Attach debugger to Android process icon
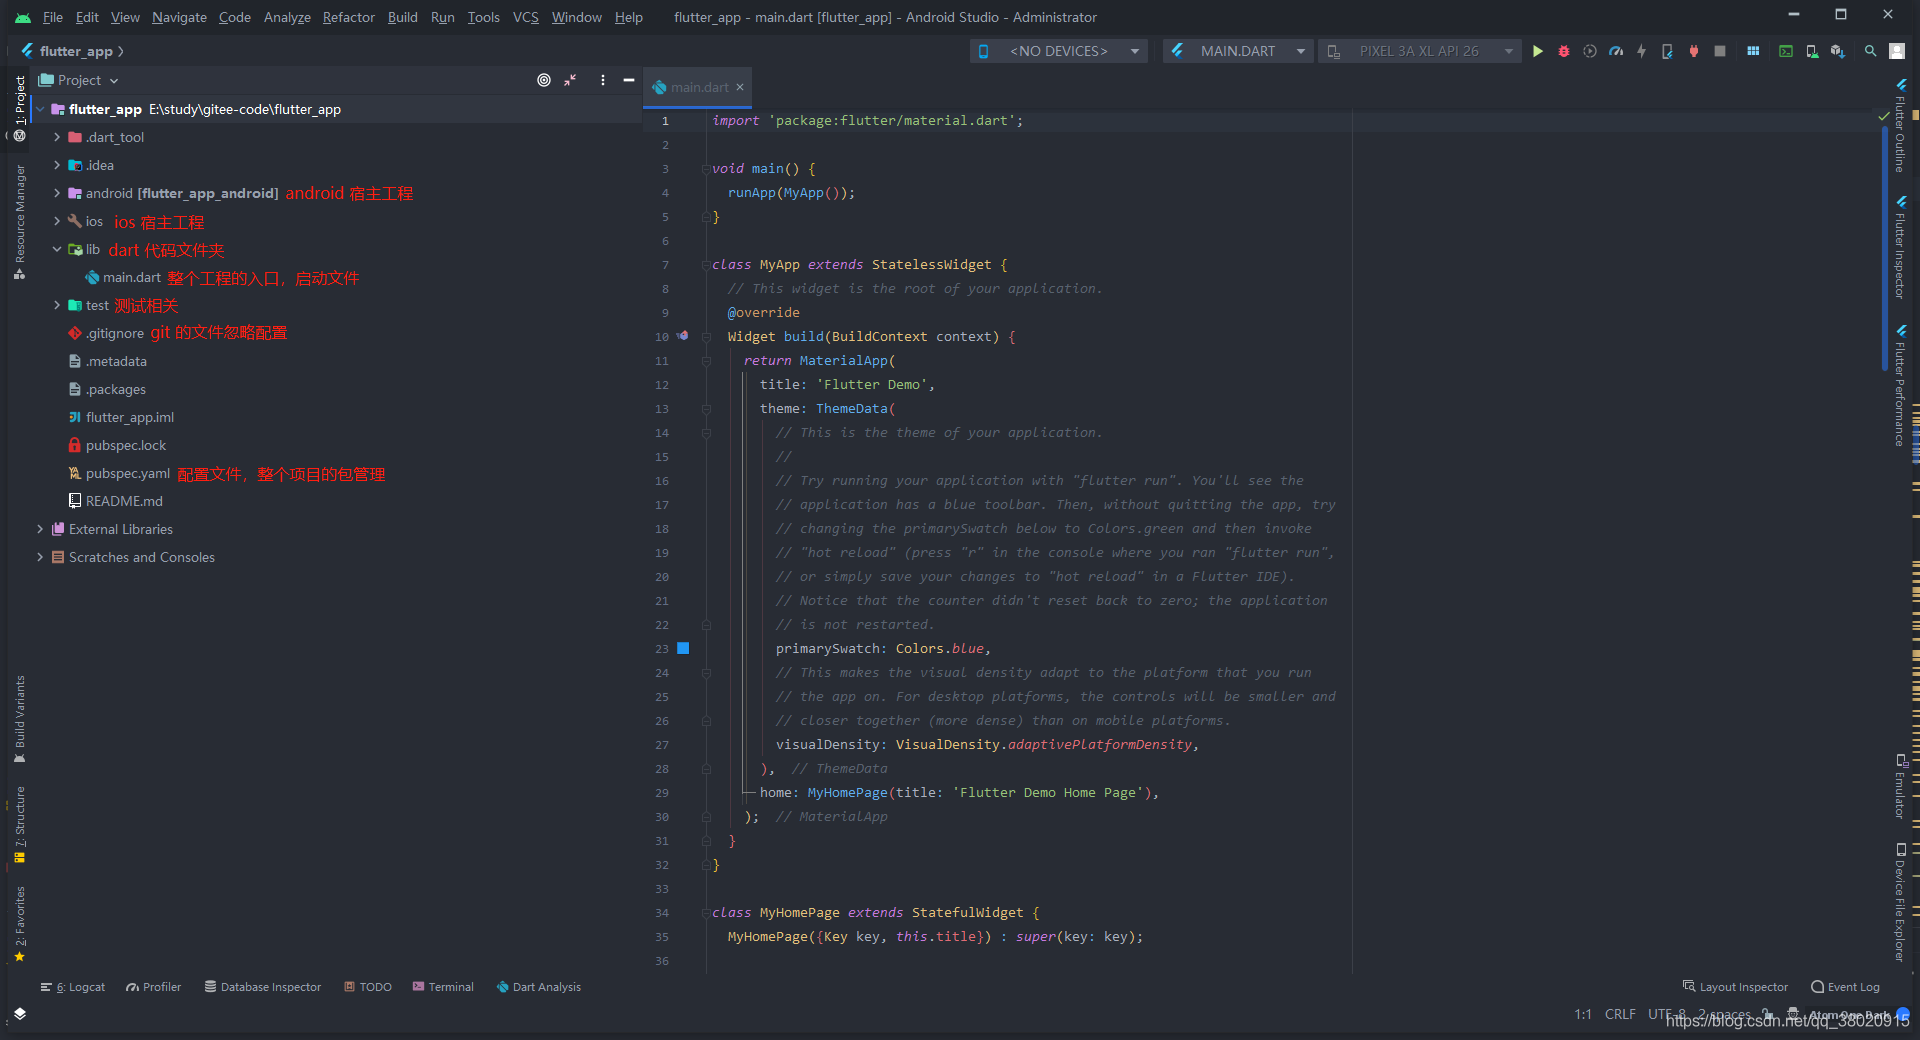 [1693, 51]
